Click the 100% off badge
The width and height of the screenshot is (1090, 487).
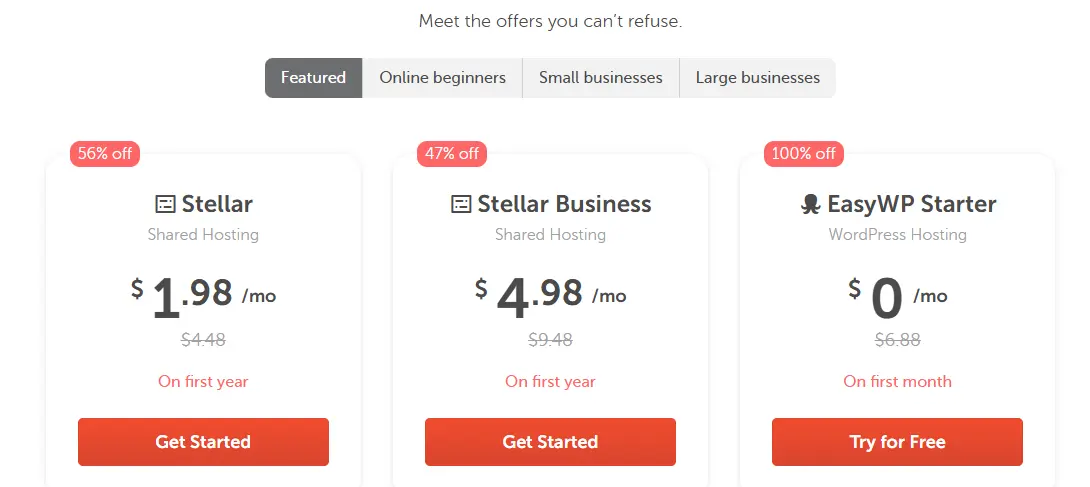pyautogui.click(x=804, y=154)
